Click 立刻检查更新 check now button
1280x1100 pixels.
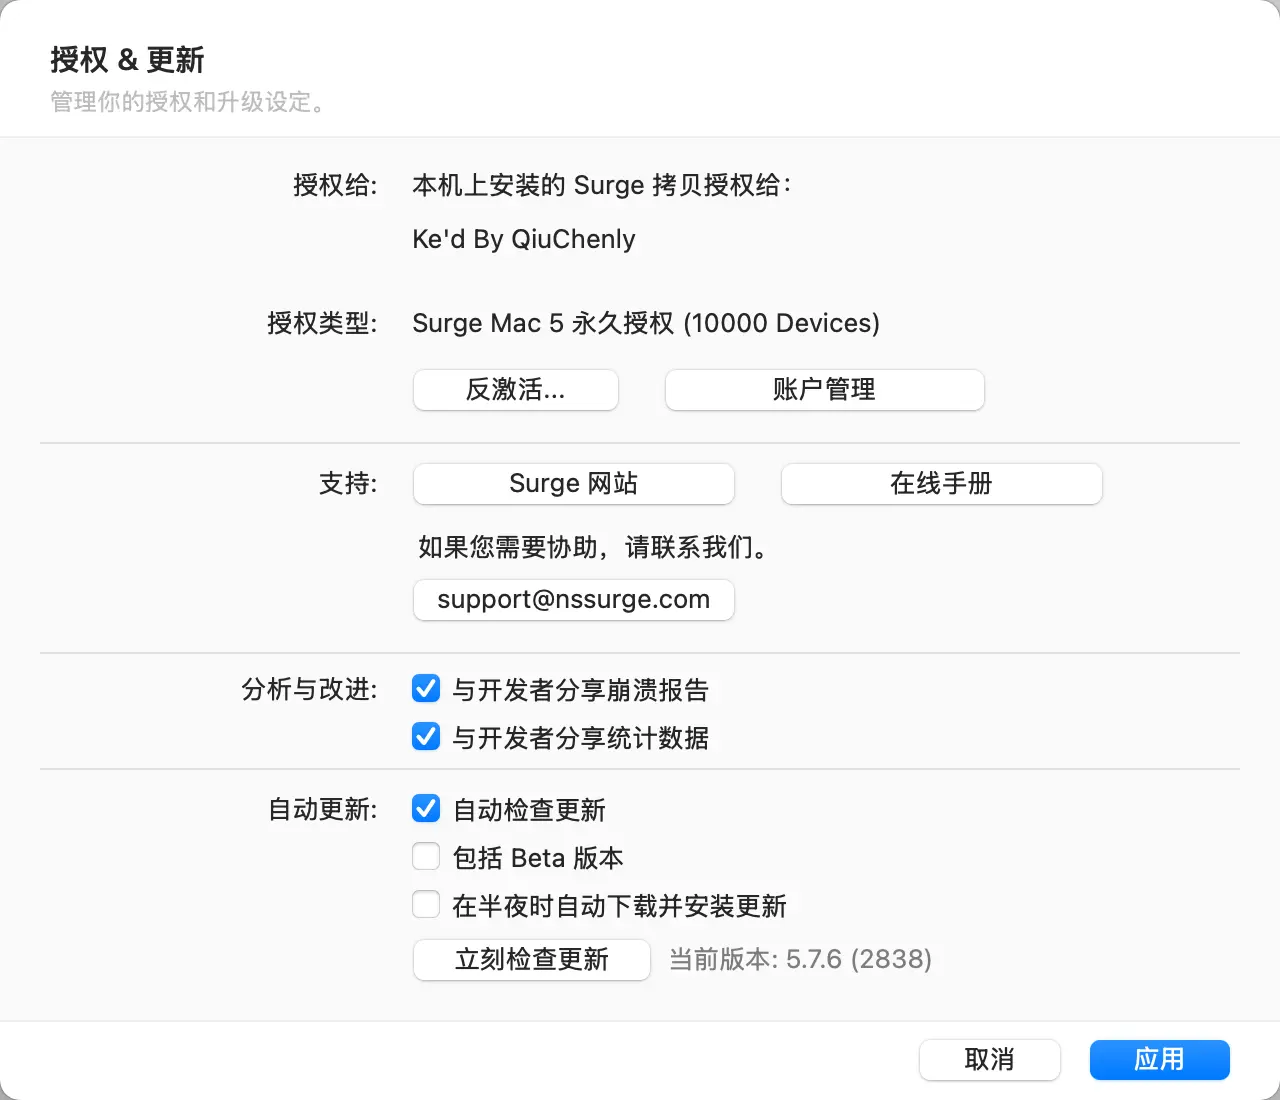coord(532,960)
